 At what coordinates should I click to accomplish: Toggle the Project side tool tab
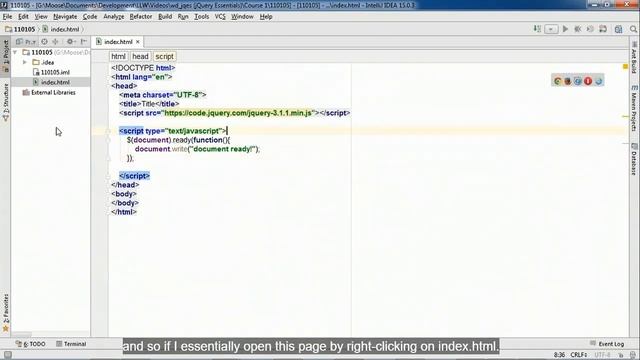(6, 56)
